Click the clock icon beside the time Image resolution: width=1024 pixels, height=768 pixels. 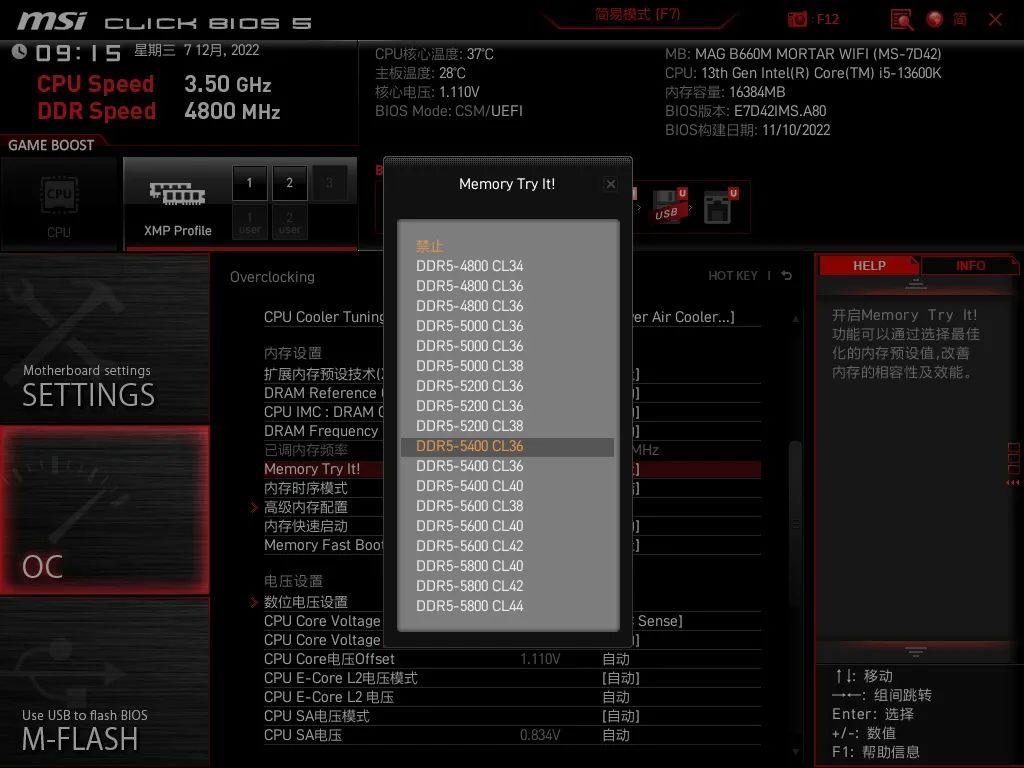(19, 52)
